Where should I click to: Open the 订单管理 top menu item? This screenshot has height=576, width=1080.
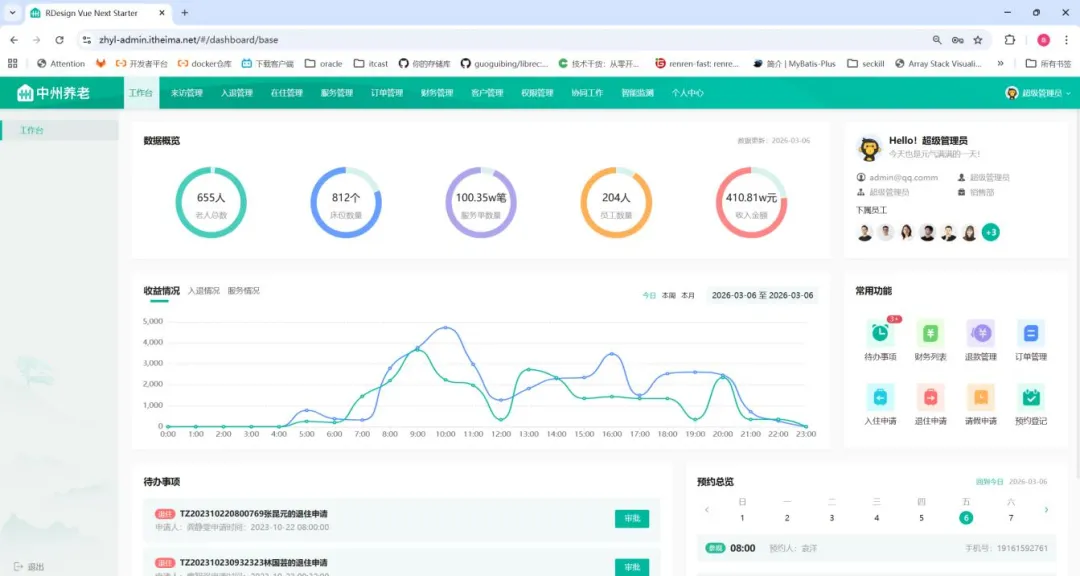click(x=386, y=93)
